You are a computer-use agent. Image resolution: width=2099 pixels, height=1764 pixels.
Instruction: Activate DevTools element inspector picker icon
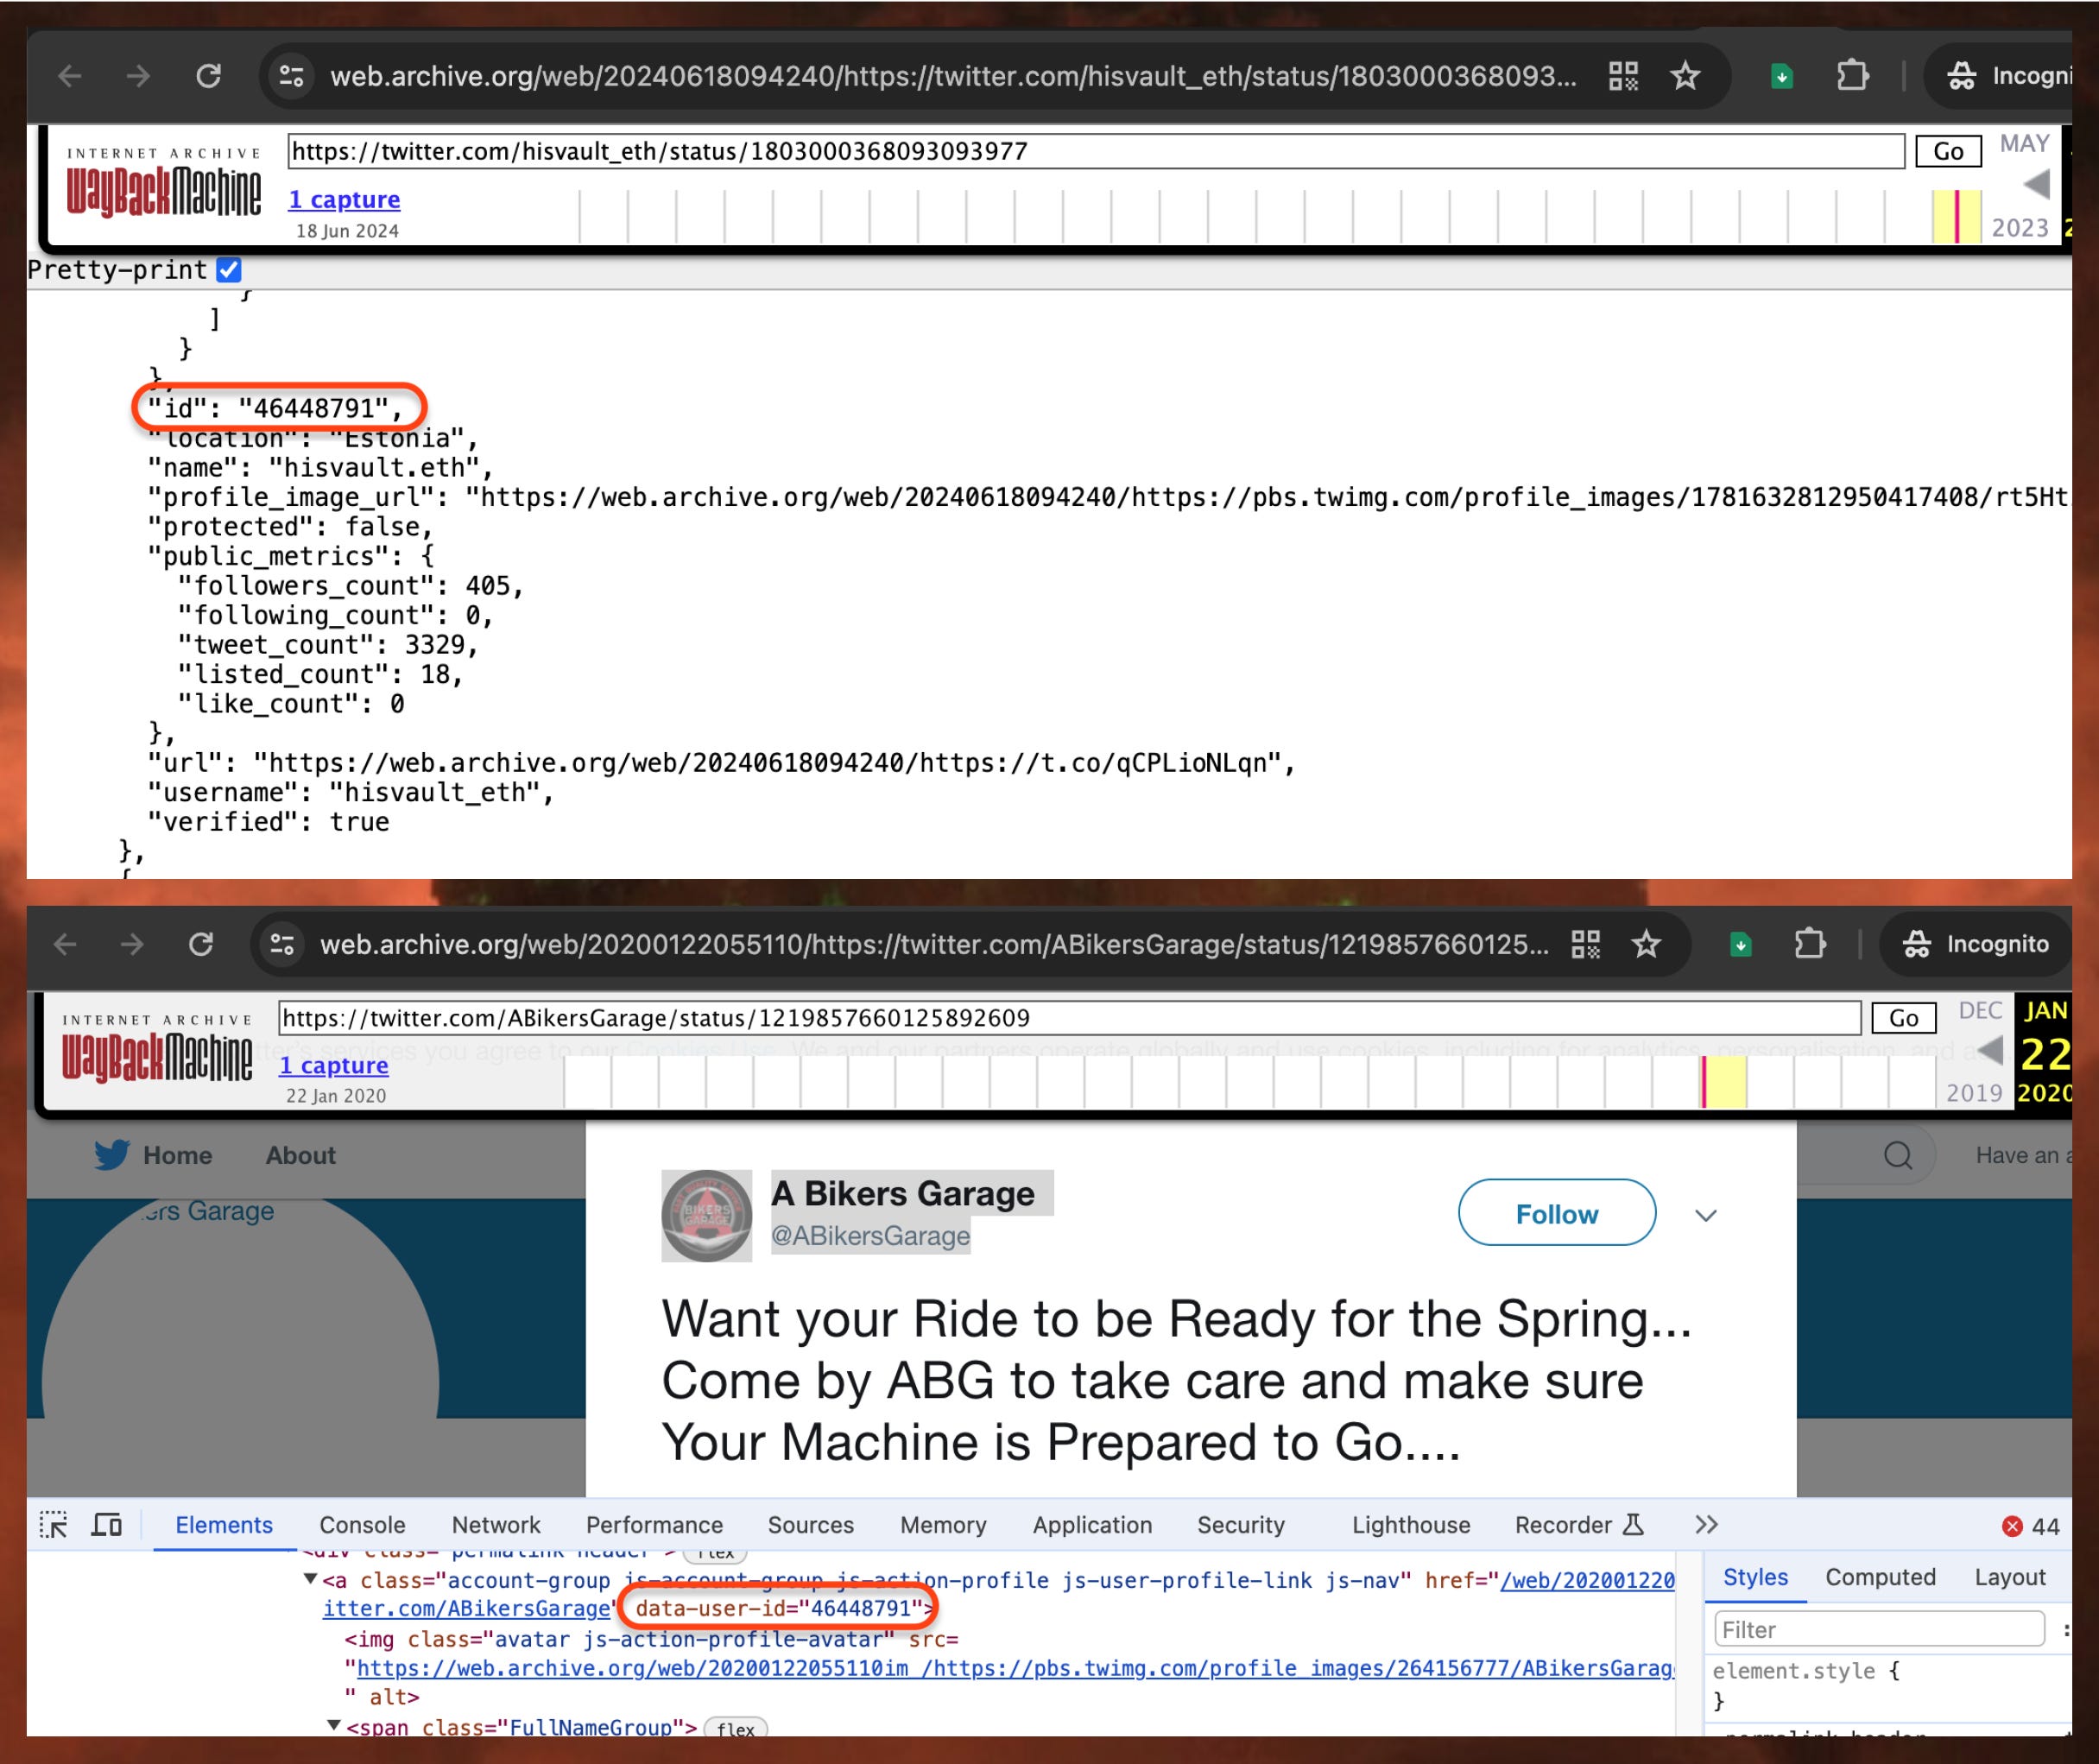point(53,1525)
